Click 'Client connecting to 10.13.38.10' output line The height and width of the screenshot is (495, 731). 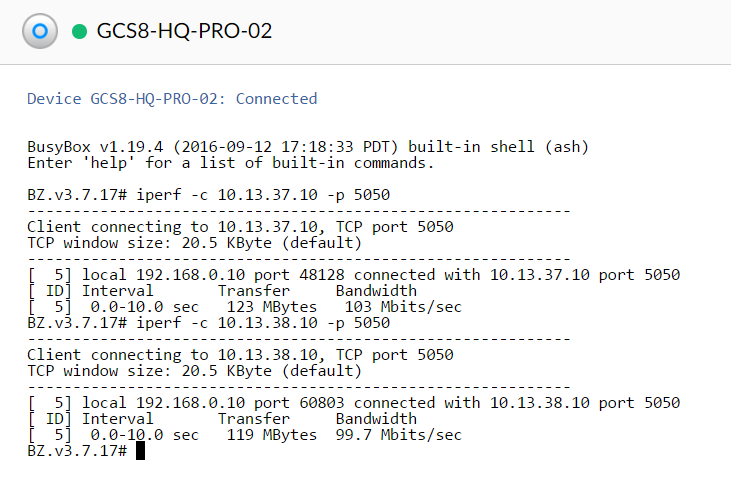pos(240,355)
